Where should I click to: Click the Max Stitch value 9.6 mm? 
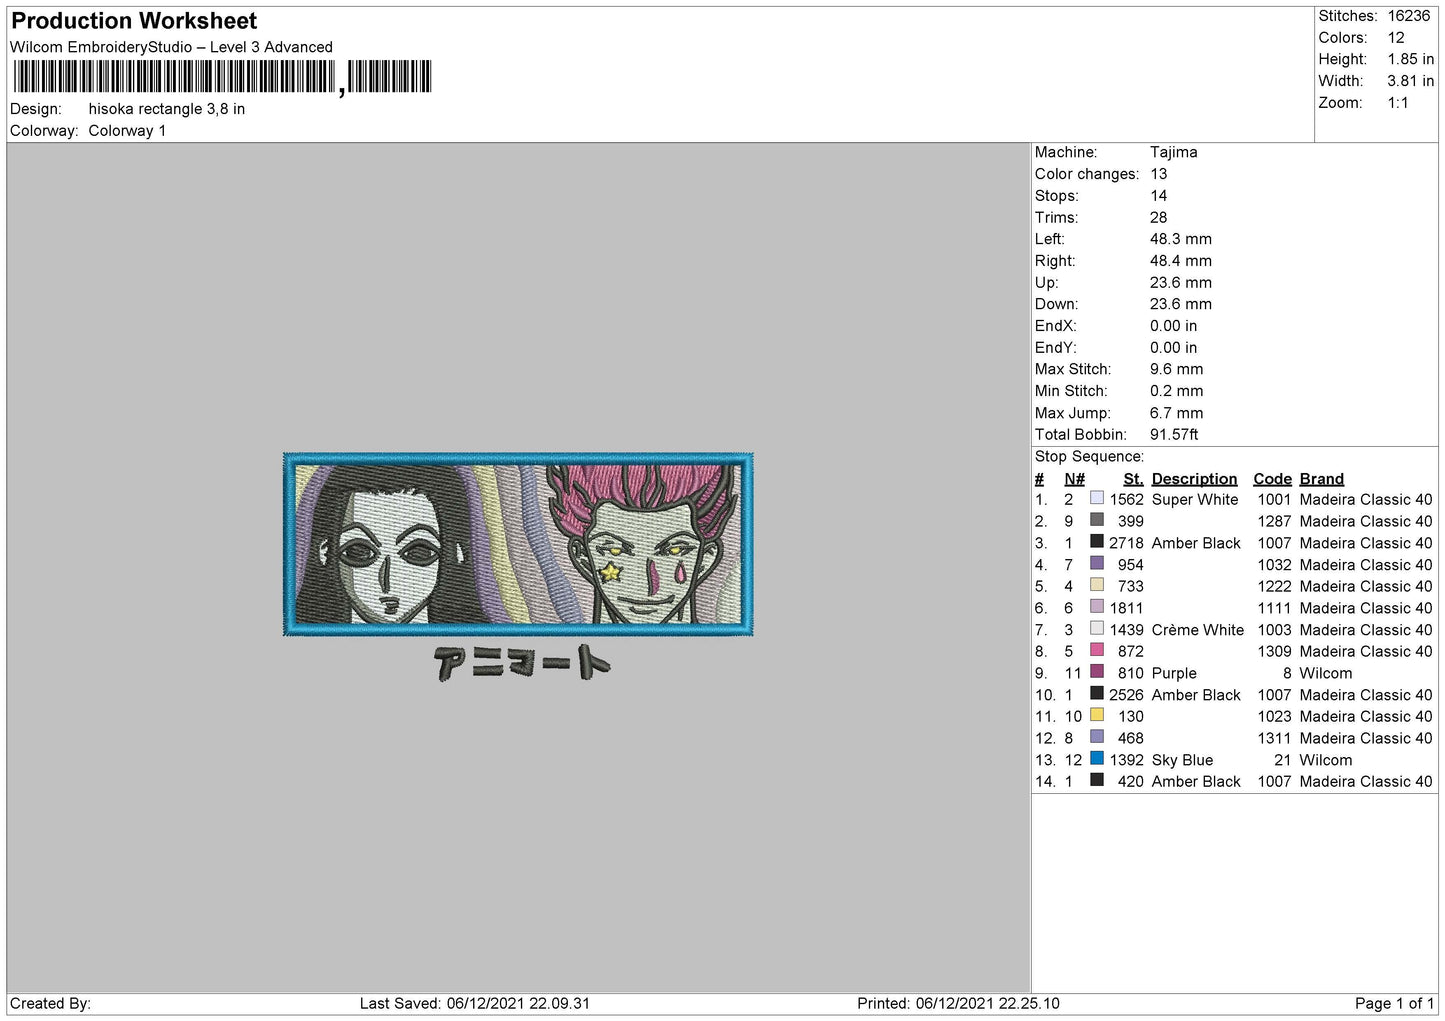(x=1177, y=369)
